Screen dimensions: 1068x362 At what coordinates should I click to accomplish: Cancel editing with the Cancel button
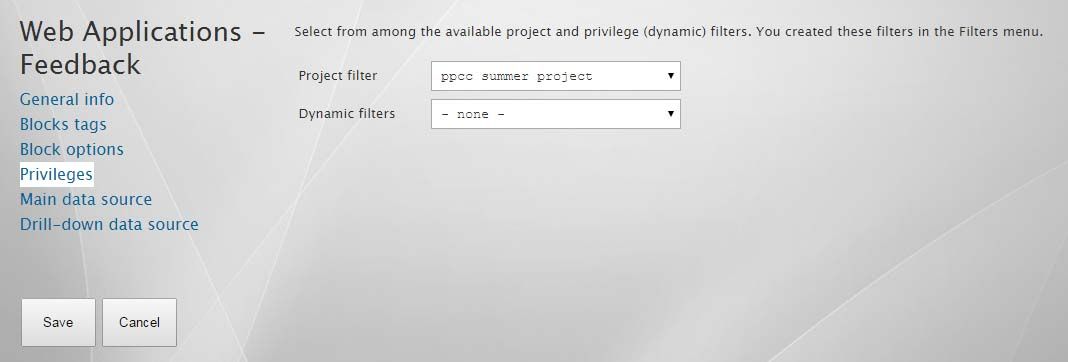140,322
